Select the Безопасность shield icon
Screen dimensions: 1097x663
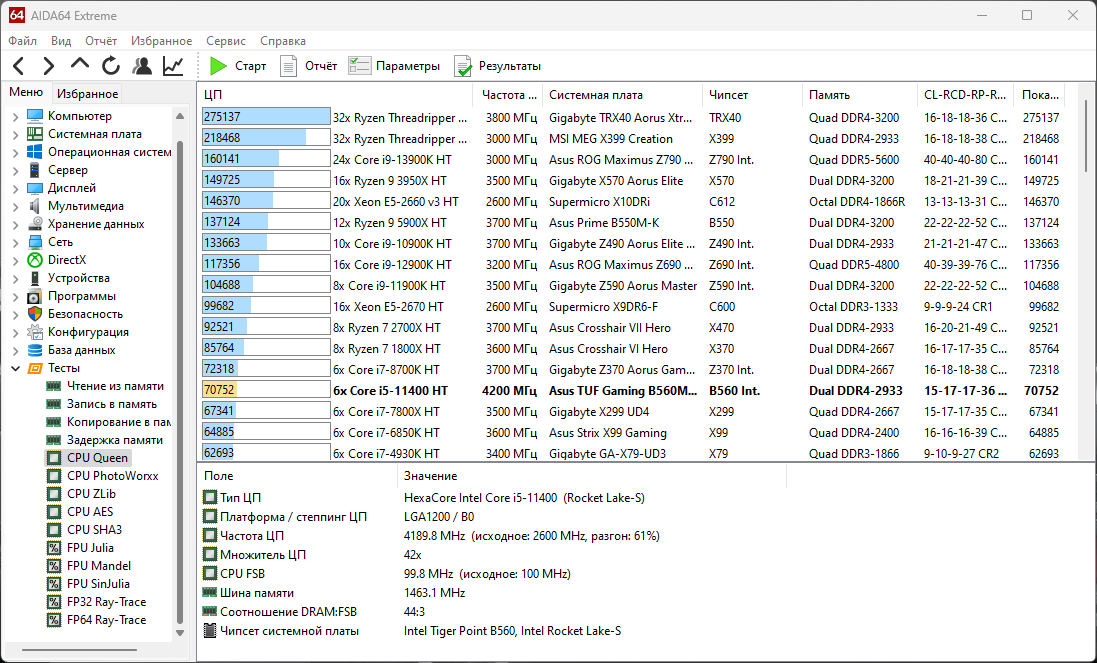(34, 314)
